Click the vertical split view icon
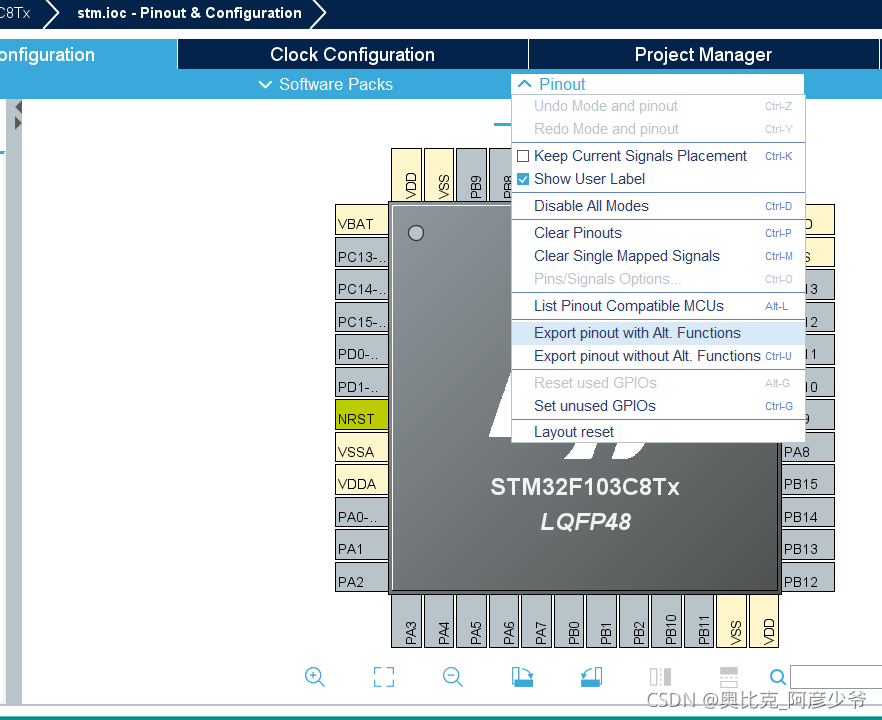Image resolution: width=882 pixels, height=720 pixels. coord(660,677)
